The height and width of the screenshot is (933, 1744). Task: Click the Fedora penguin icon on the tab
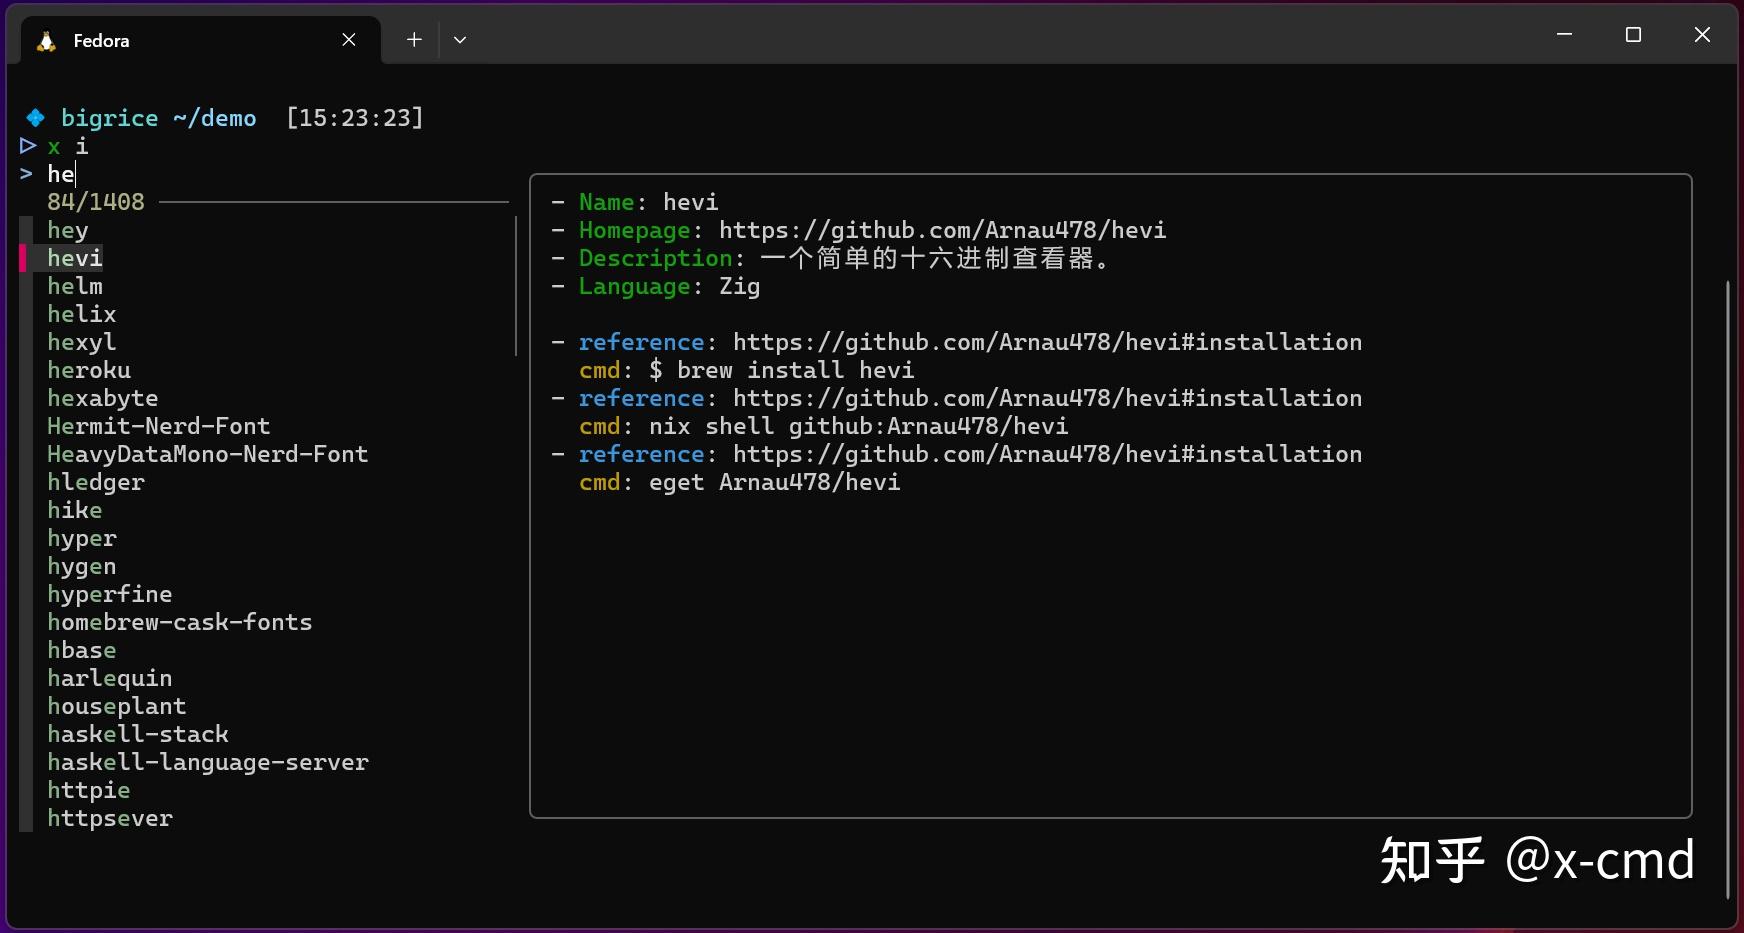(44, 40)
